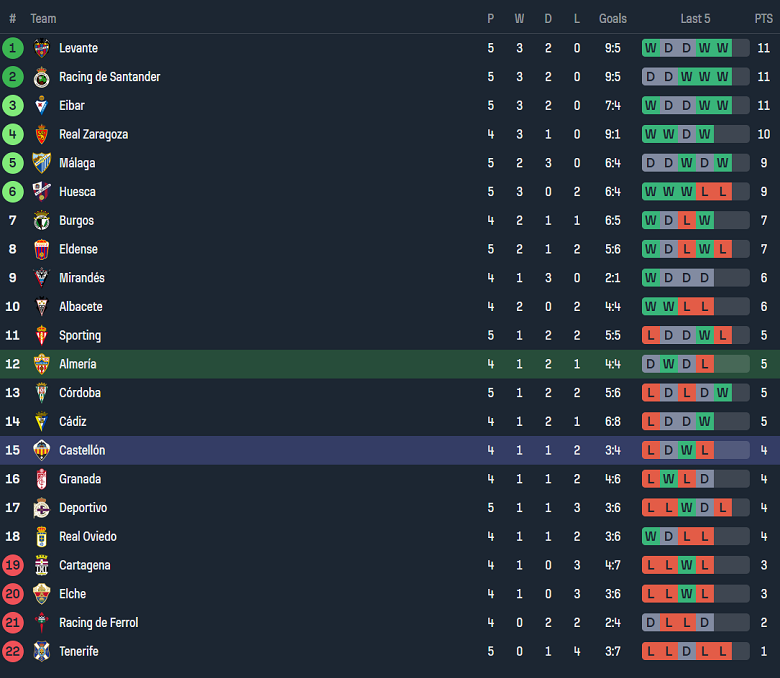The height and width of the screenshot is (678, 780).
Task: Click the Levante club crest icon
Action: pos(41,48)
